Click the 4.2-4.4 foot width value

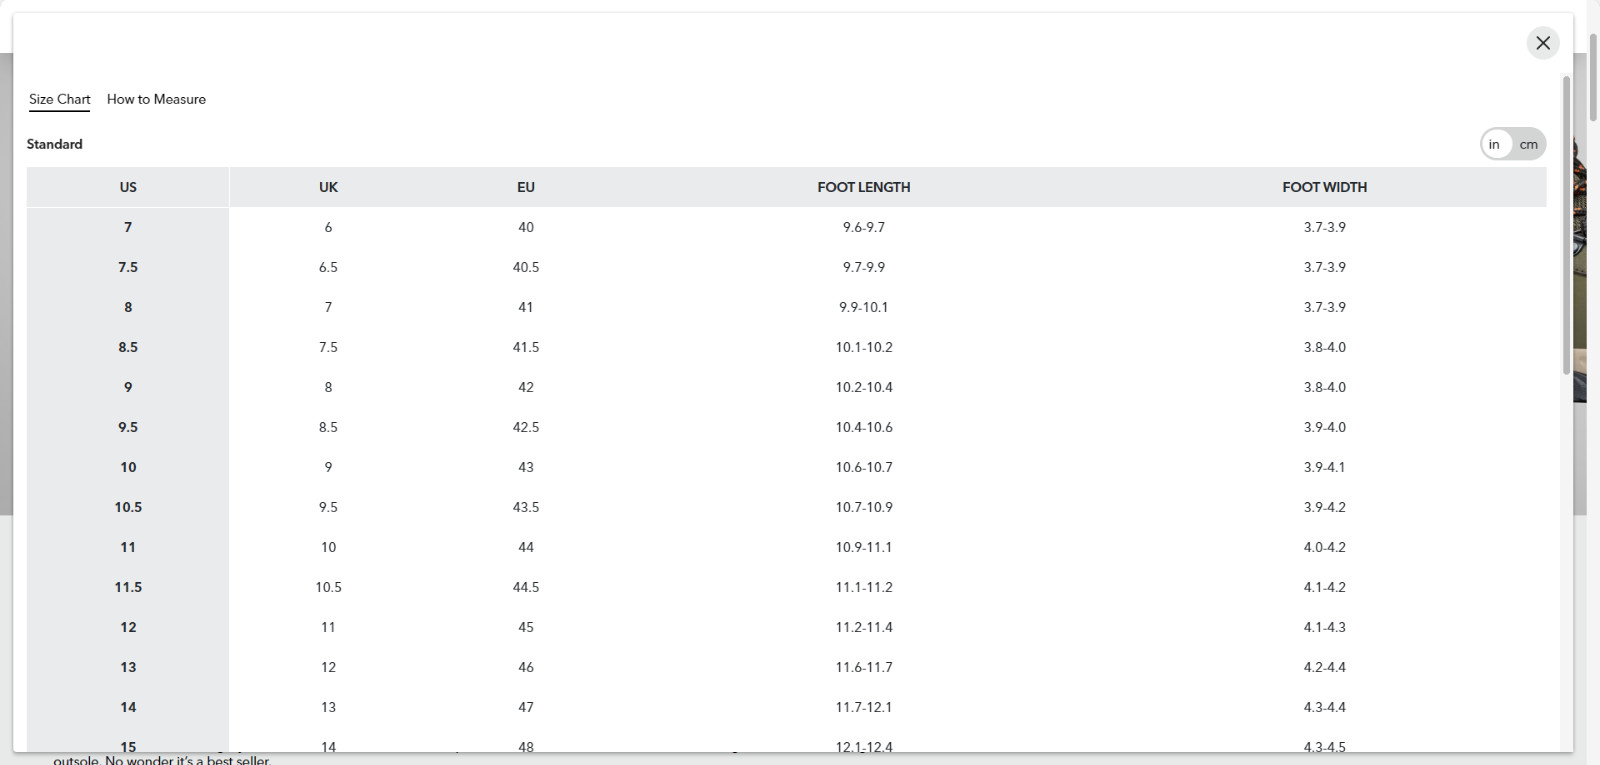1324,667
